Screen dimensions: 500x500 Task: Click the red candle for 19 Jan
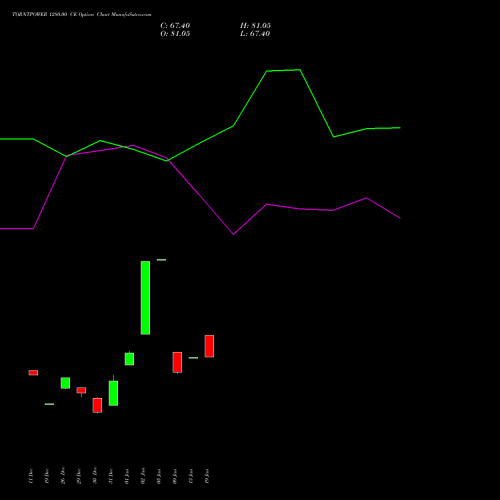(209, 346)
